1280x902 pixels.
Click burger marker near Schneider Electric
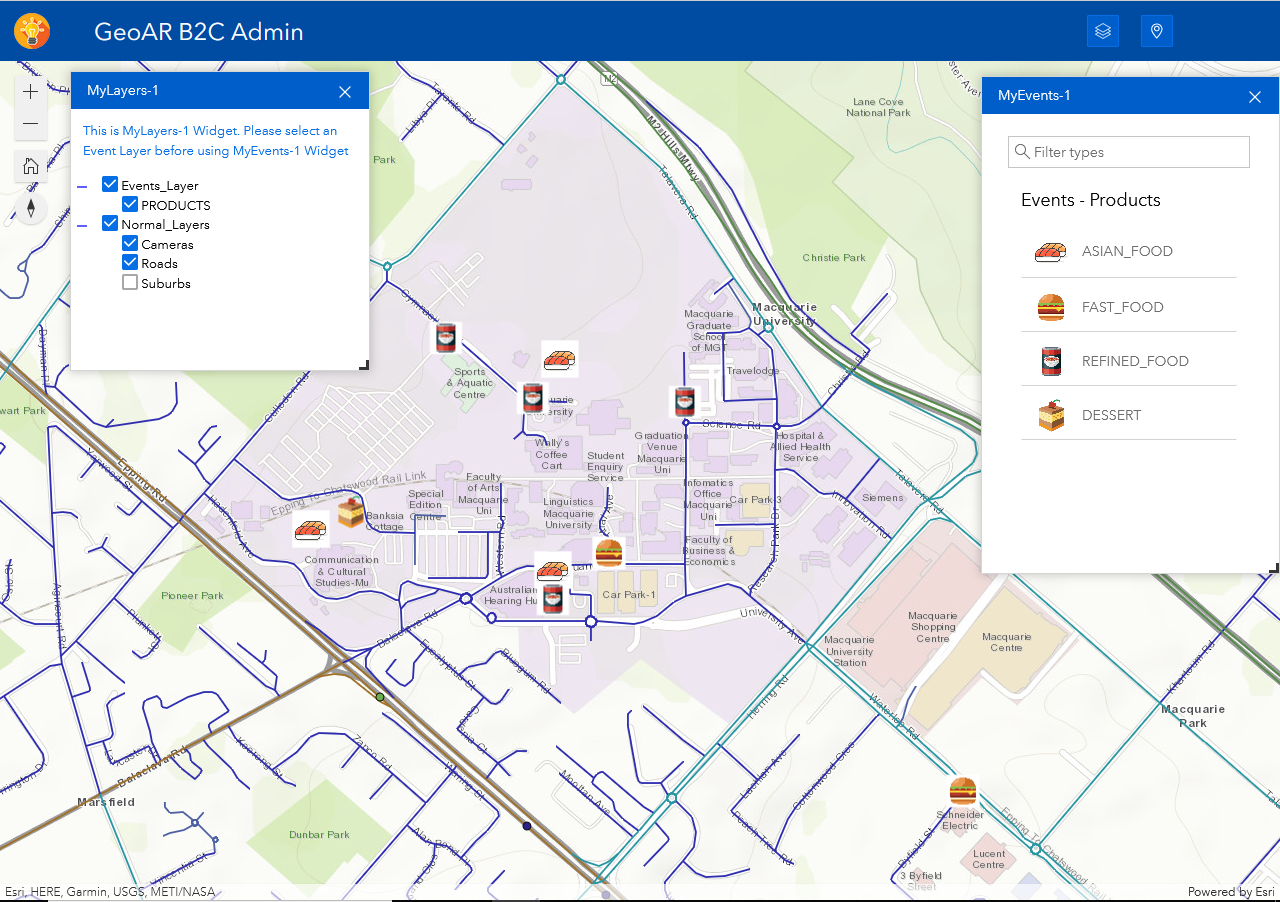962,791
